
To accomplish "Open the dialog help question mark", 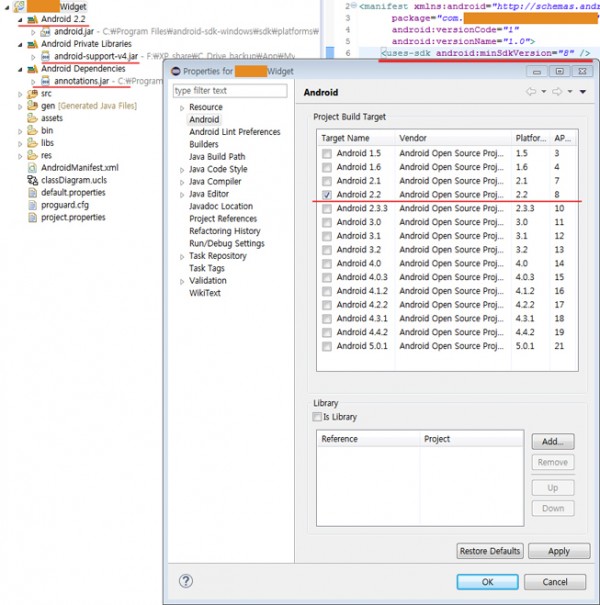I will click(186, 581).
